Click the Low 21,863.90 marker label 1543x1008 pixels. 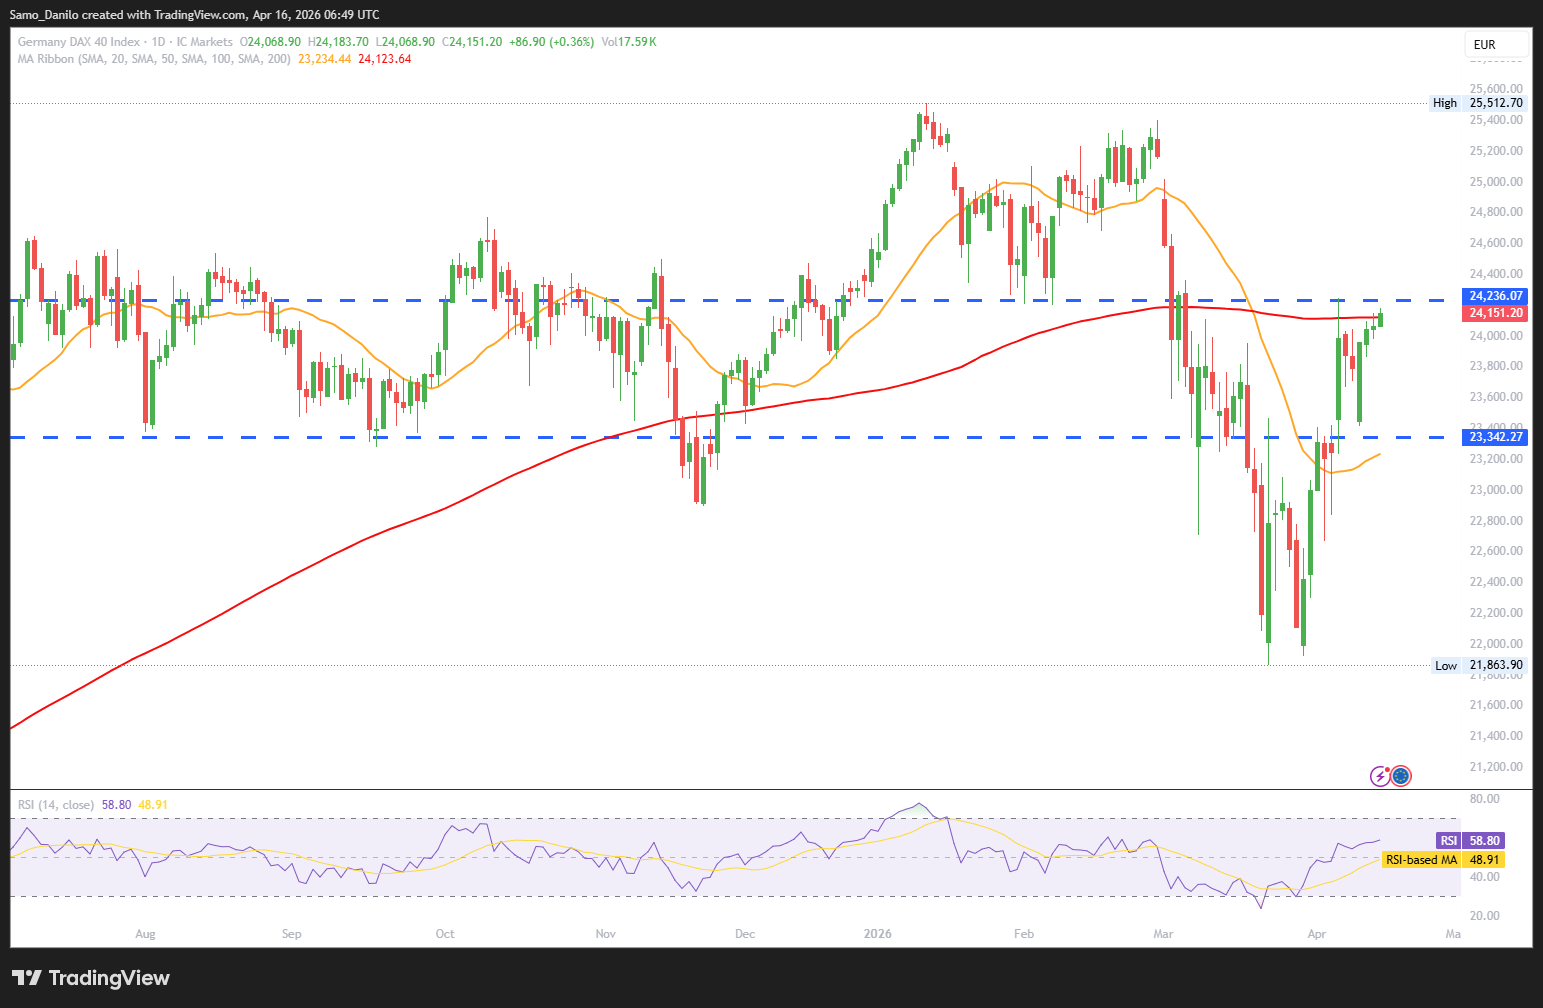pyautogui.click(x=1479, y=666)
